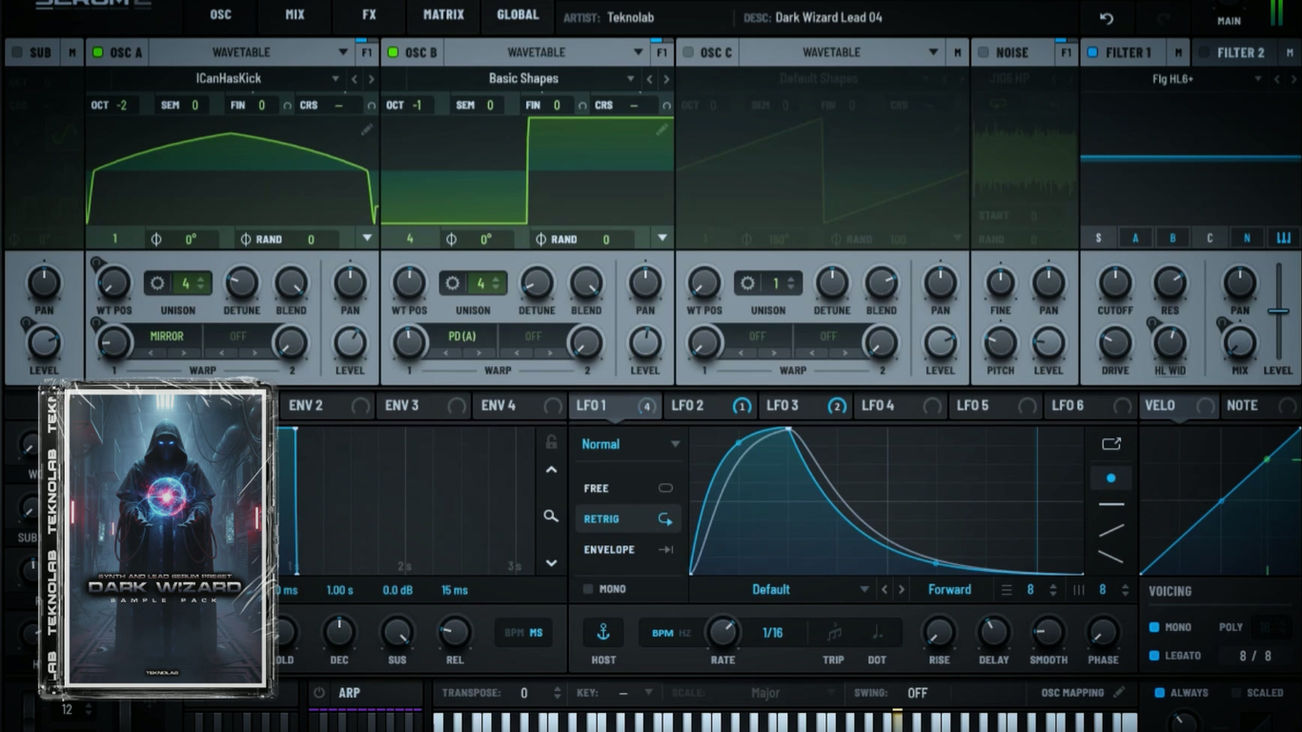1302x732 pixels.
Task: Open the MATRIX tab
Action: 443,15
